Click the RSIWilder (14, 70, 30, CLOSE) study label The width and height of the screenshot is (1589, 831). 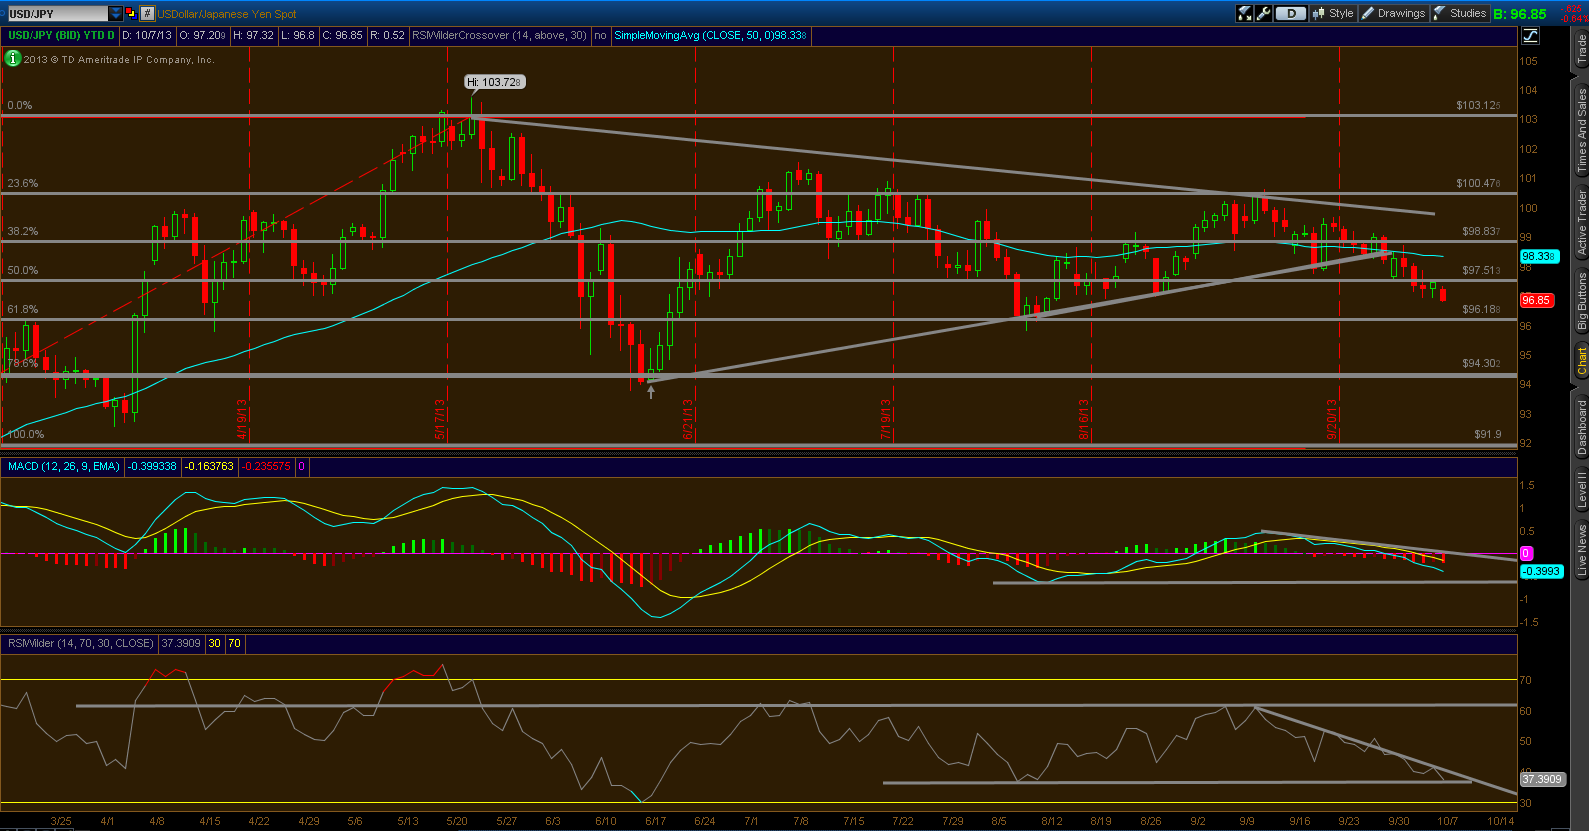(x=80, y=643)
